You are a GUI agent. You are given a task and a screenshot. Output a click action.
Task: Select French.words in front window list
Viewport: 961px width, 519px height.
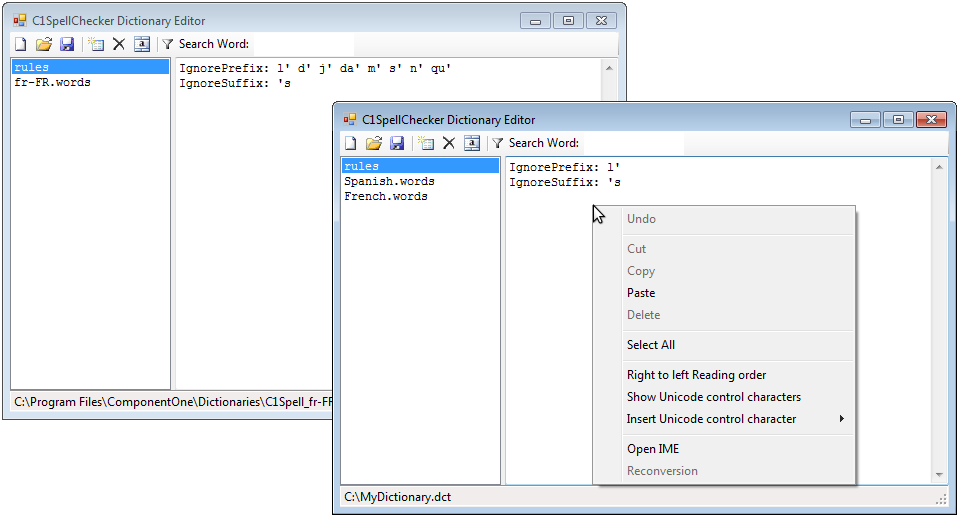click(x=386, y=197)
